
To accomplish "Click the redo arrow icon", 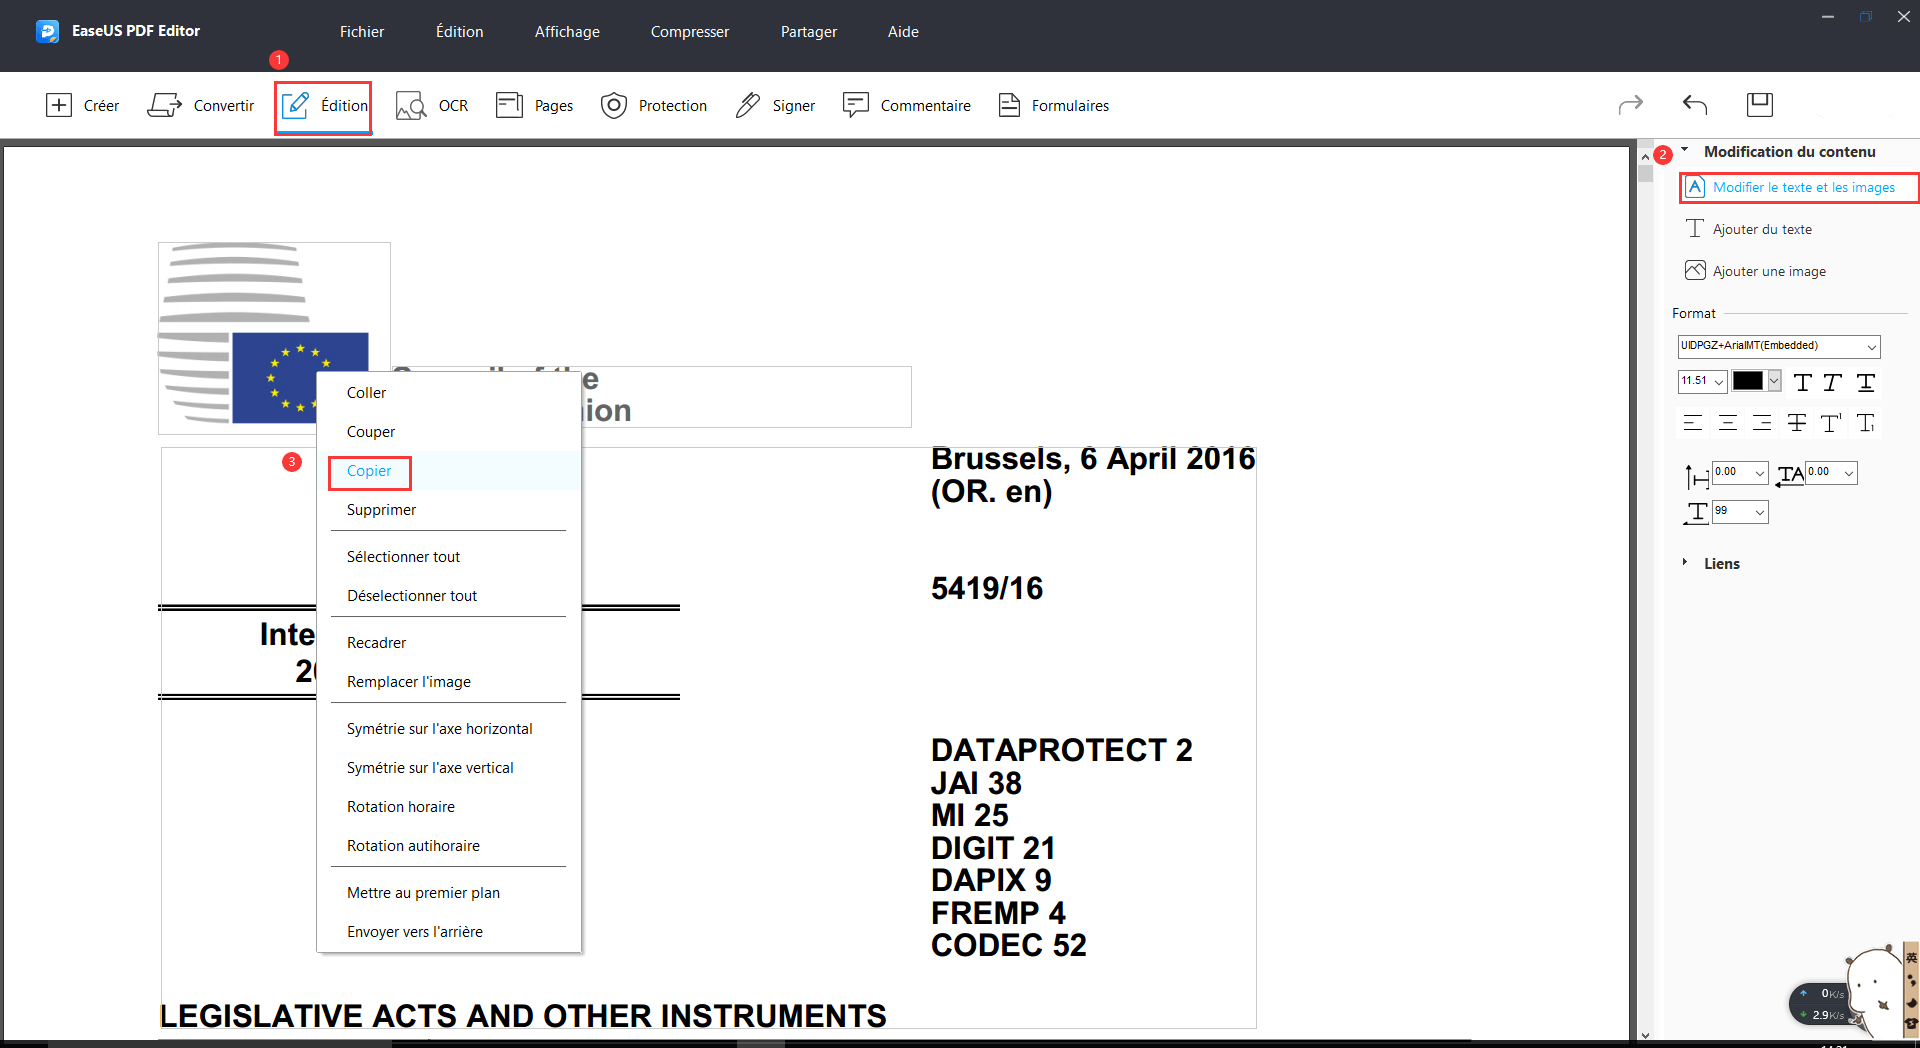I will tap(1631, 104).
